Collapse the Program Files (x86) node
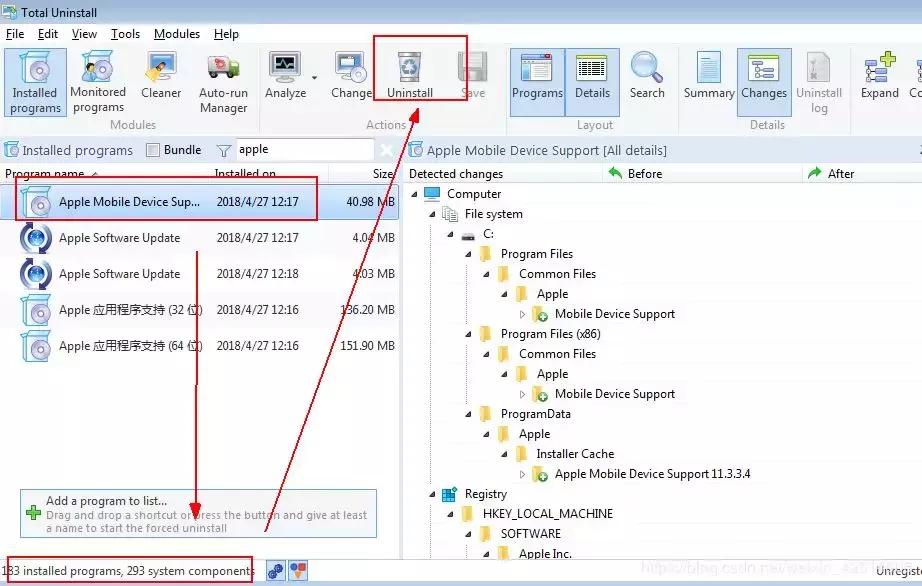Screen dimensions: 922x586 point(469,334)
